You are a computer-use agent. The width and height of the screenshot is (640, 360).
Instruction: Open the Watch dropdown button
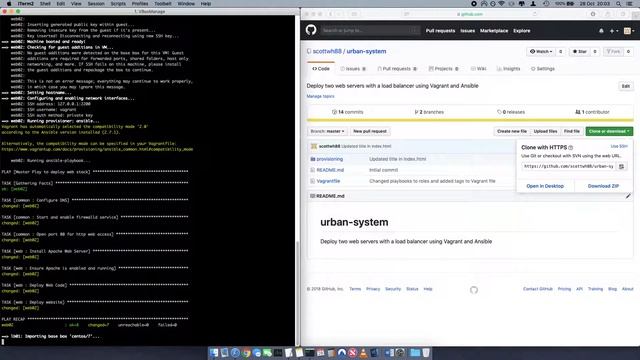click(x=541, y=51)
